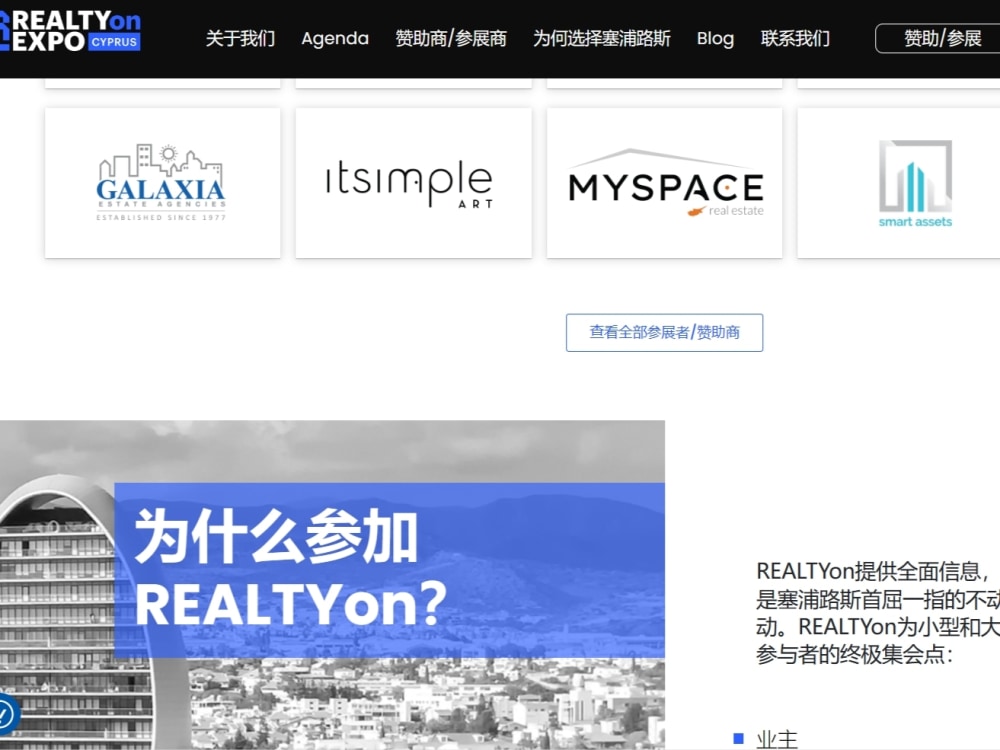Click the 为什么参加 REALTYon? banner image
1000x750 pixels.
(332, 585)
